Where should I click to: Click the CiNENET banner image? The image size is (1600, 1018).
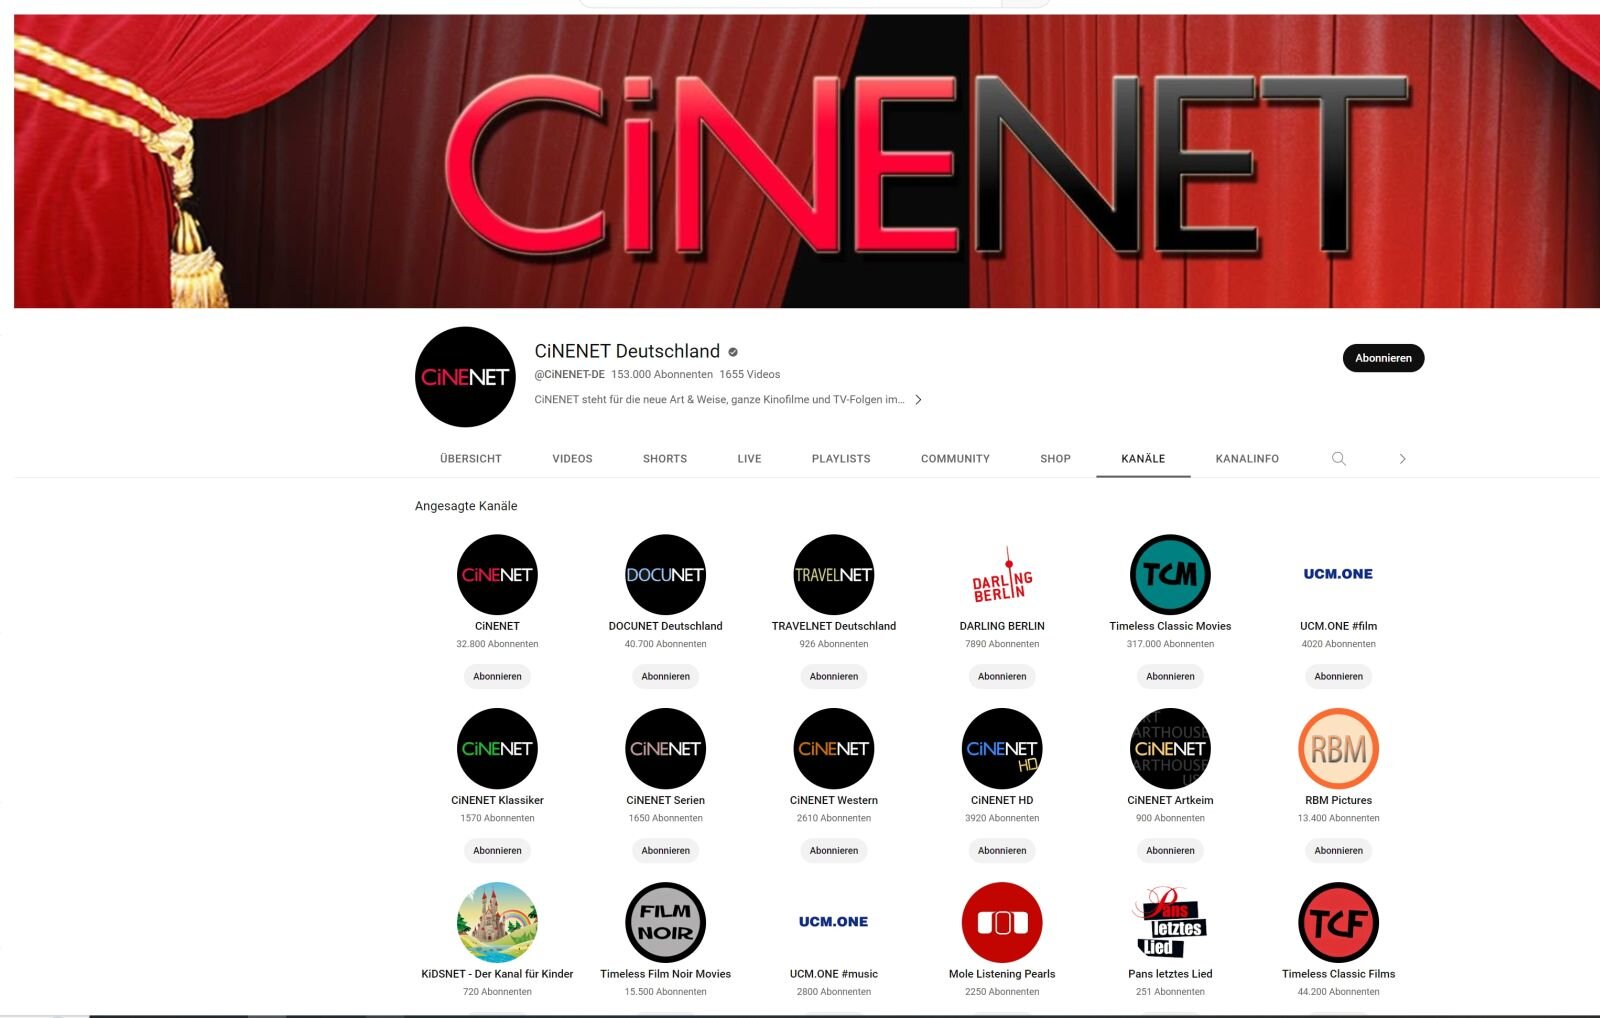(x=806, y=161)
